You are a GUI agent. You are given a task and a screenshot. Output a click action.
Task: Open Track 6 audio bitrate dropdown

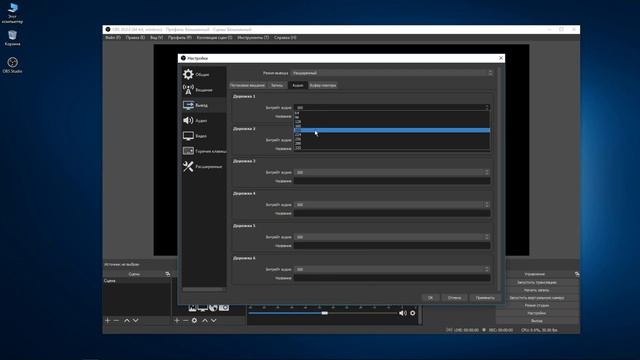click(x=392, y=269)
